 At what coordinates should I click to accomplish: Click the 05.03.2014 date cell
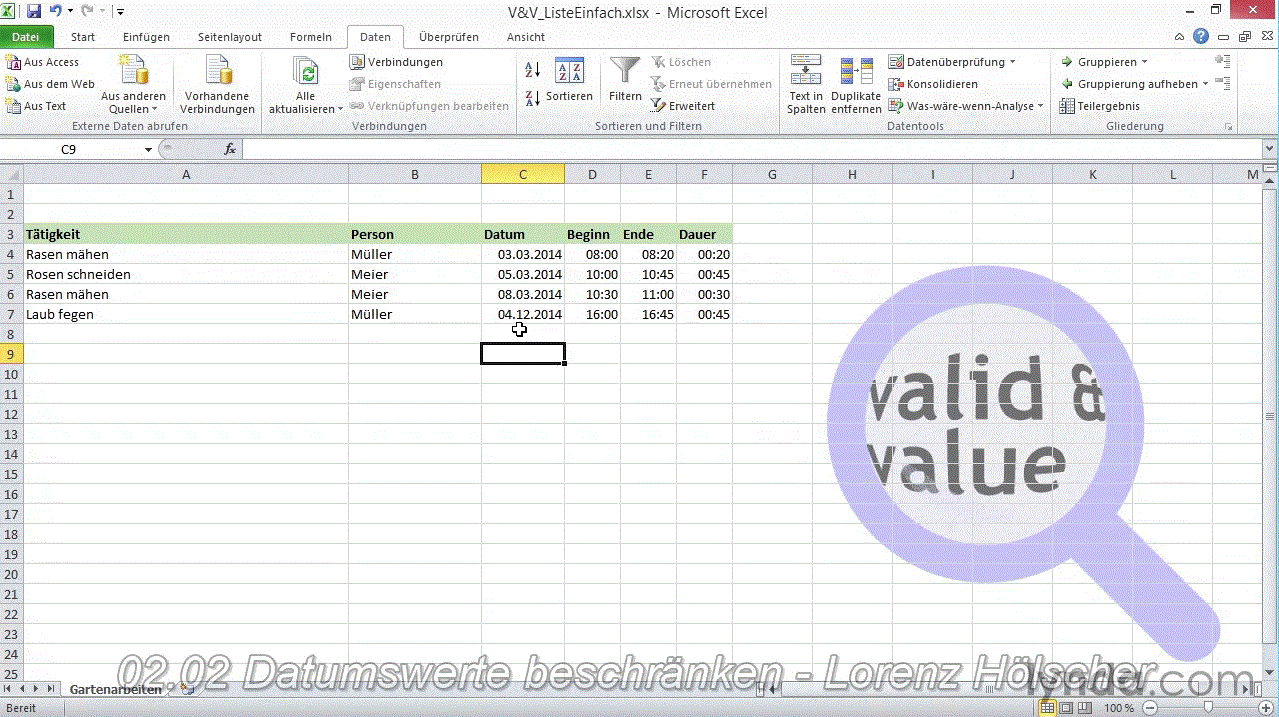(x=523, y=274)
